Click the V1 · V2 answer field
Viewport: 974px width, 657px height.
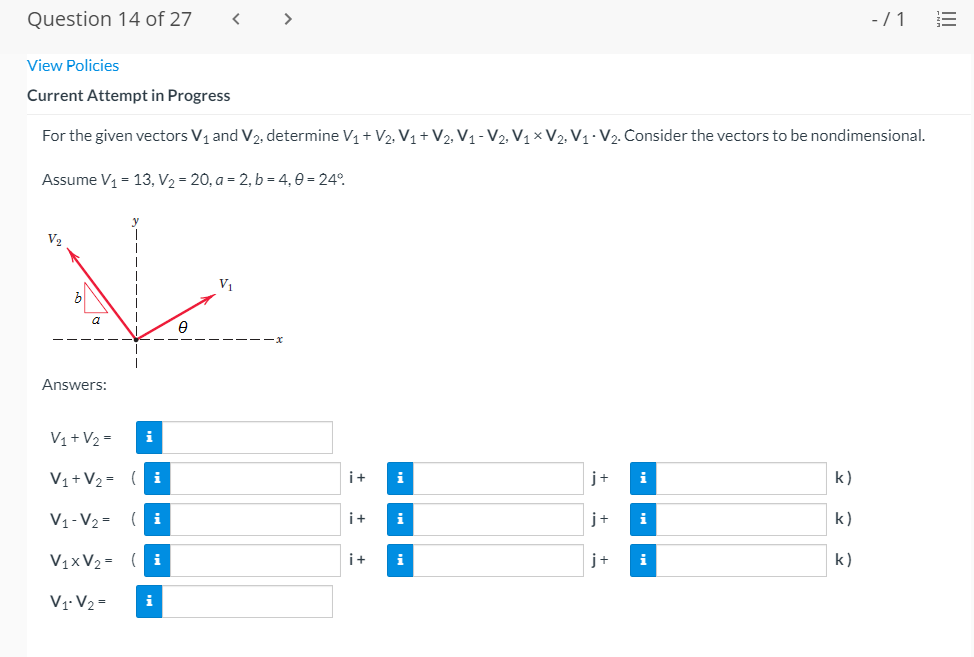(248, 601)
